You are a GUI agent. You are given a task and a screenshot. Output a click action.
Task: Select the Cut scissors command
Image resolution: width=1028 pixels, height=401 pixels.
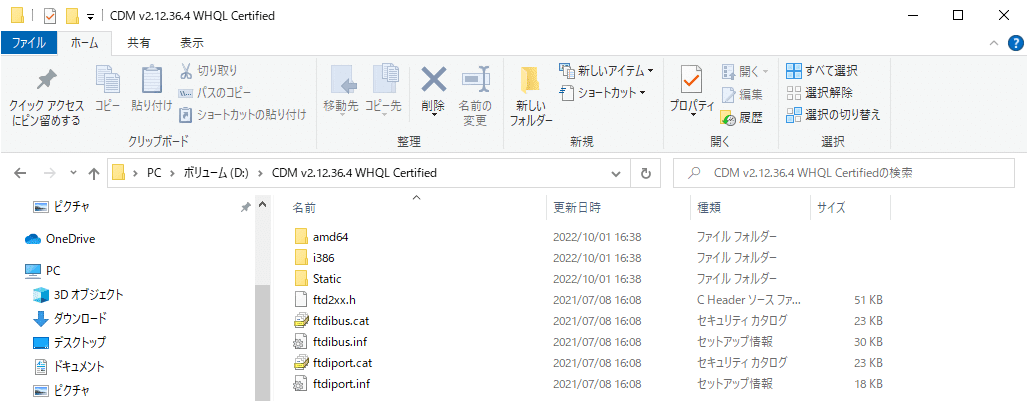[x=208, y=71]
